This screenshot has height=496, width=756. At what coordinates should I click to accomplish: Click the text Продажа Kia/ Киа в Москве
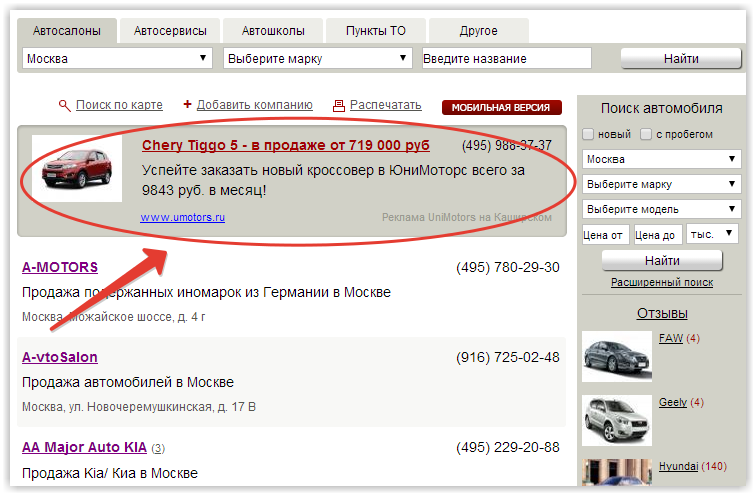click(x=110, y=473)
